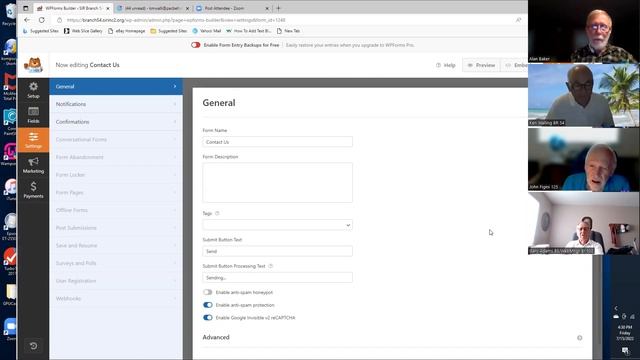This screenshot has width=640, height=360.
Task: Open the Form Pages settings item
Action: tap(116, 192)
